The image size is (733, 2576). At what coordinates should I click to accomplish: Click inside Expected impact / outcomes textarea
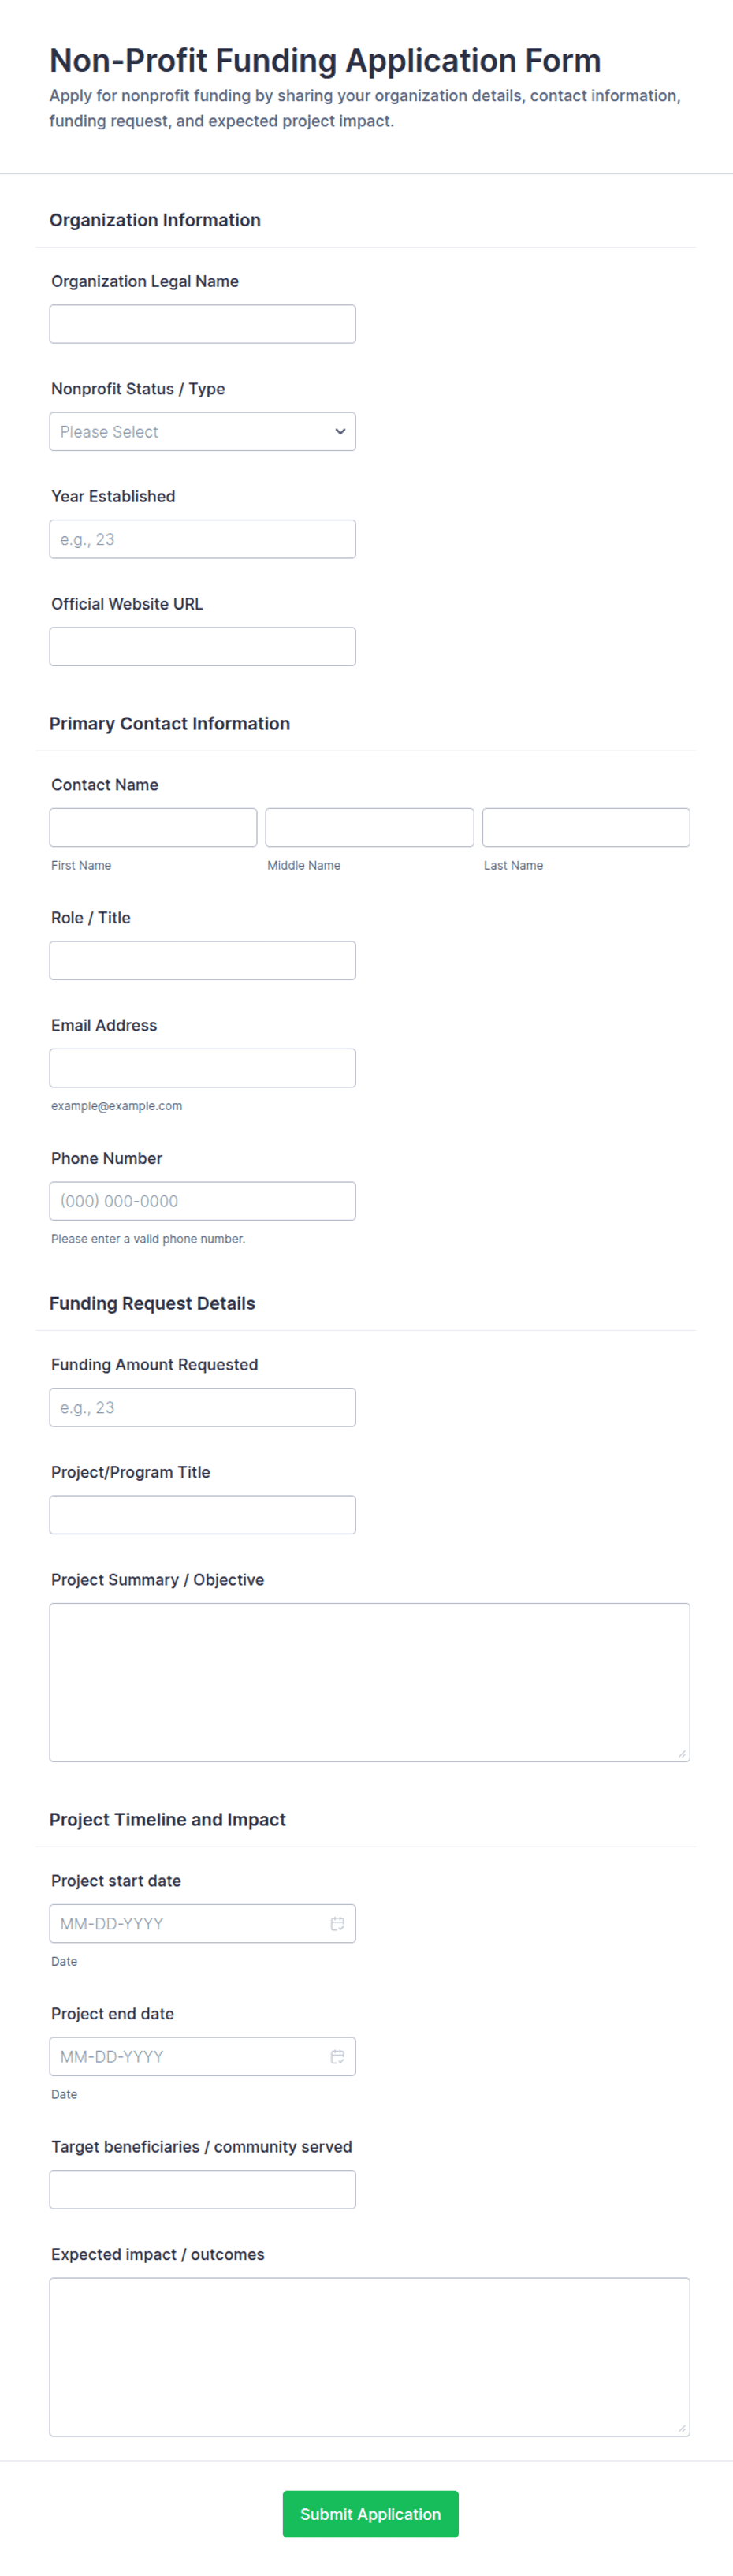tap(369, 2356)
